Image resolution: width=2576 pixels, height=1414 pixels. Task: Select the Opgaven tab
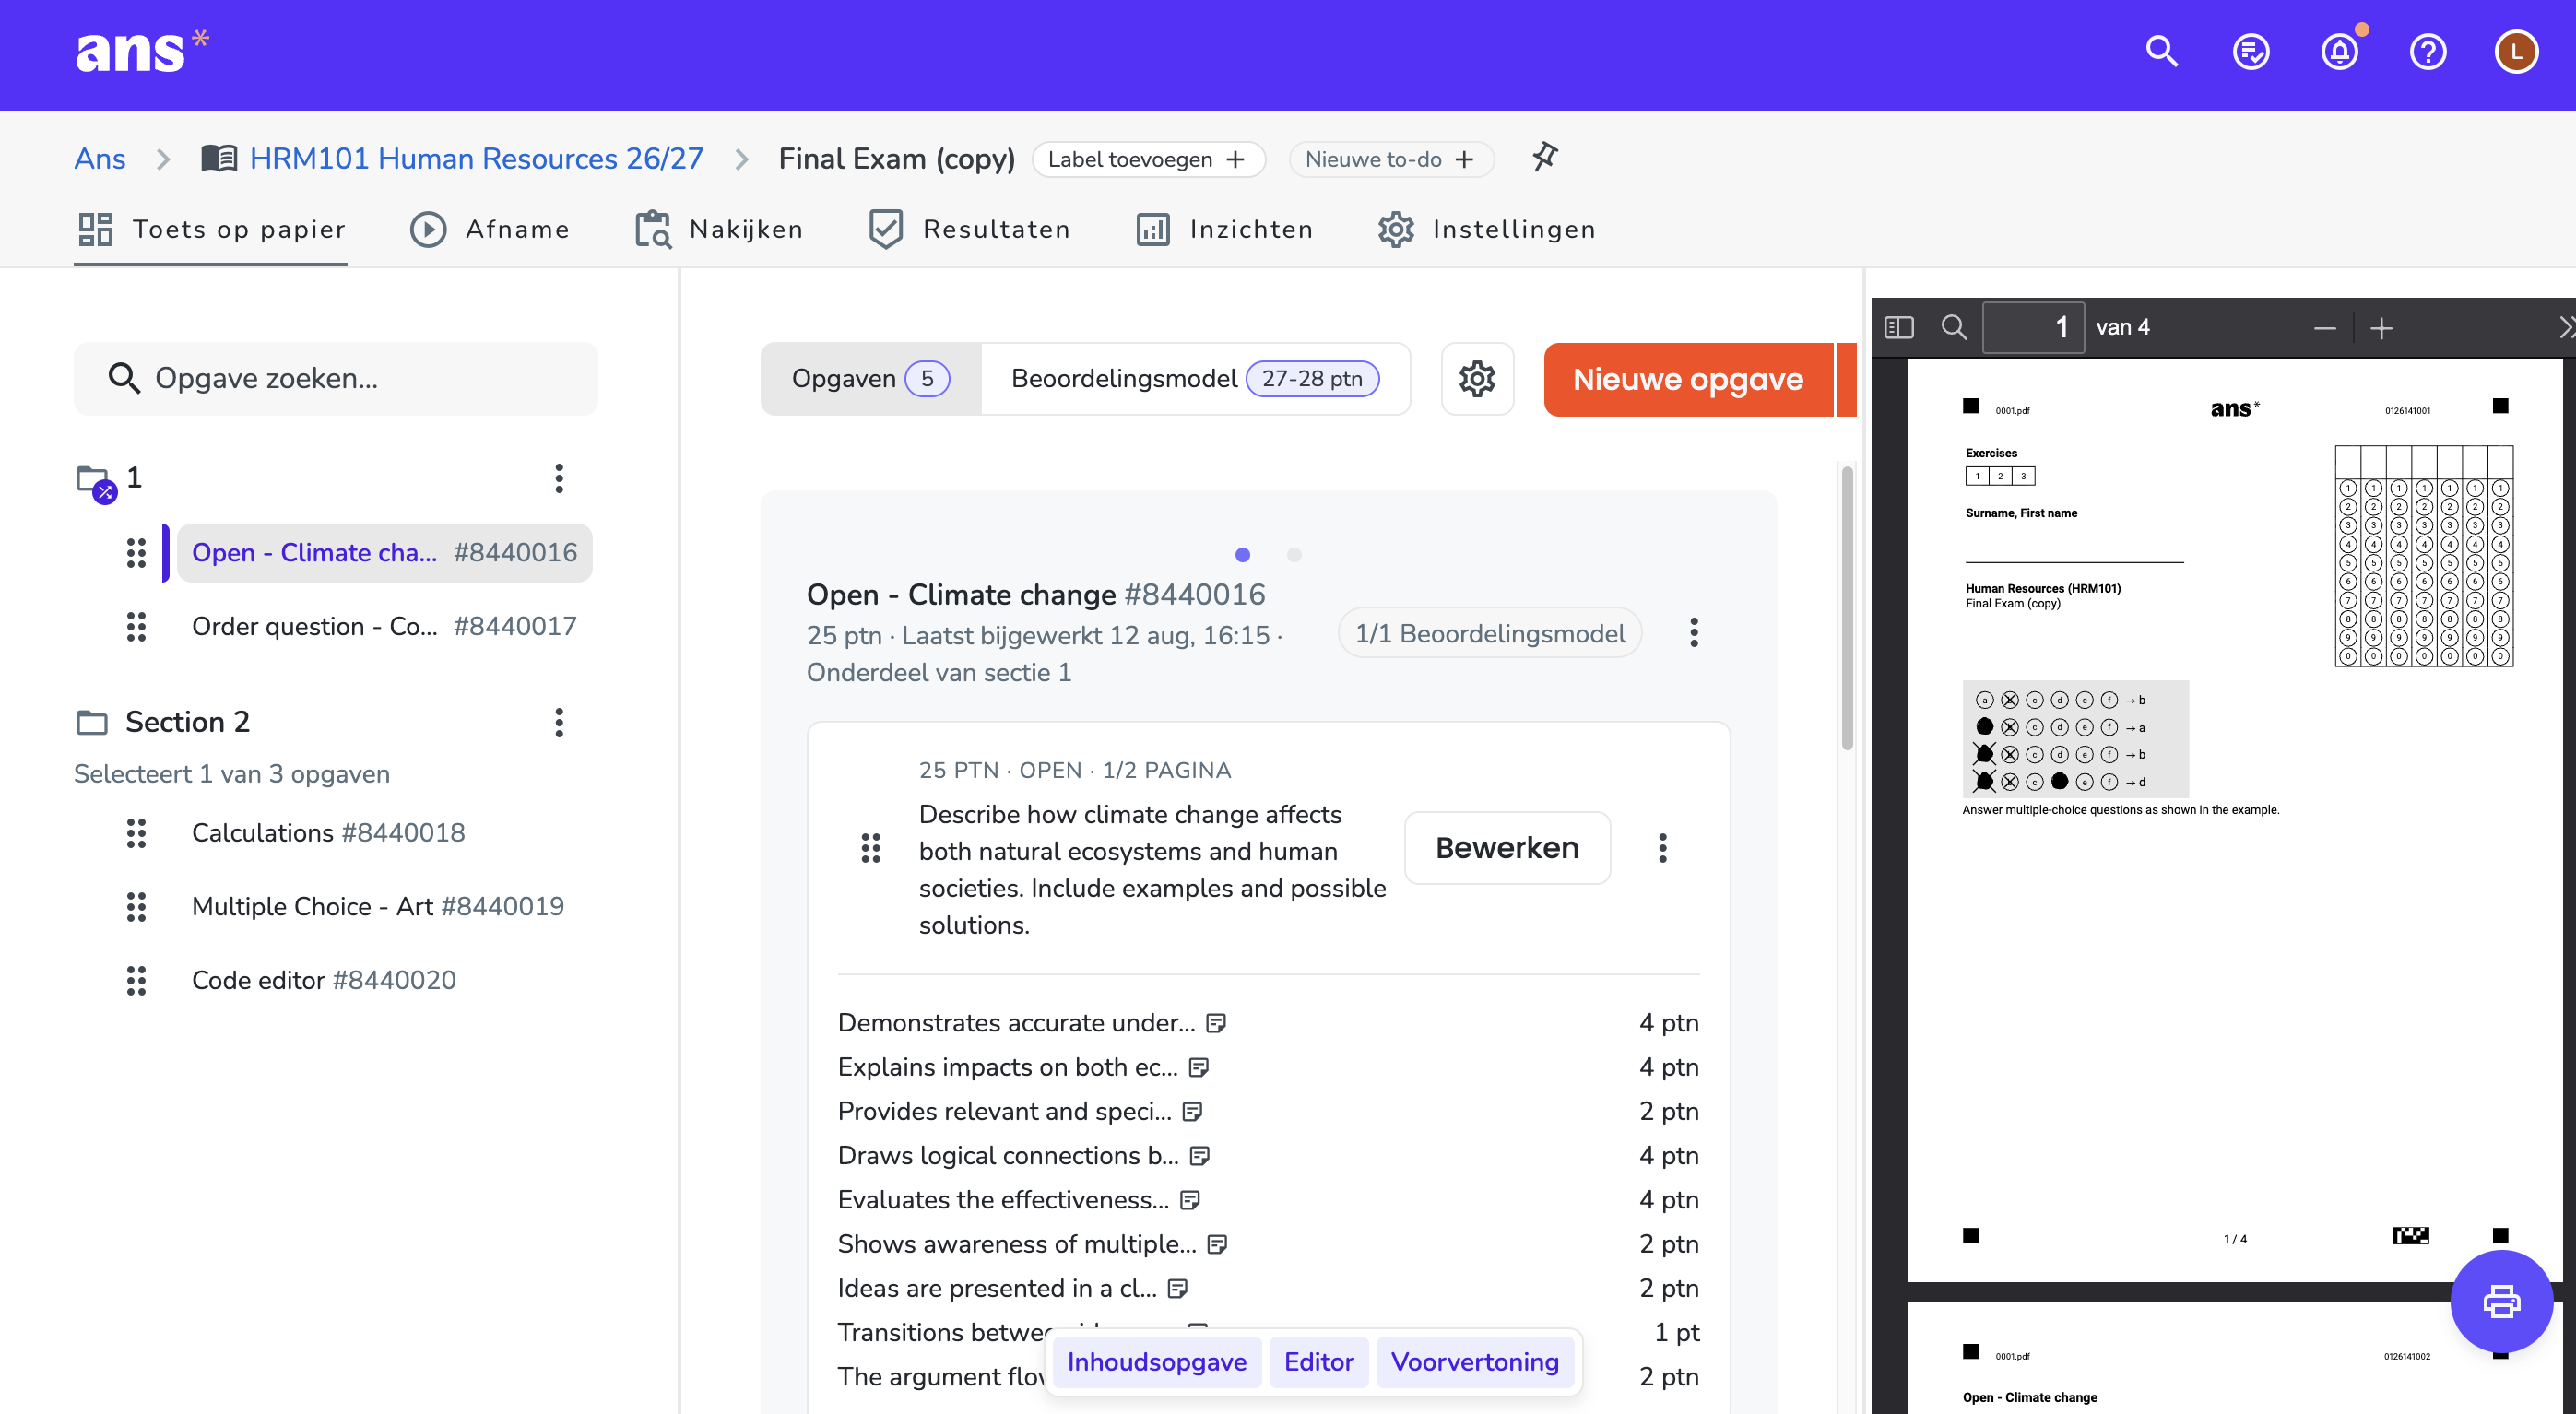(870, 379)
